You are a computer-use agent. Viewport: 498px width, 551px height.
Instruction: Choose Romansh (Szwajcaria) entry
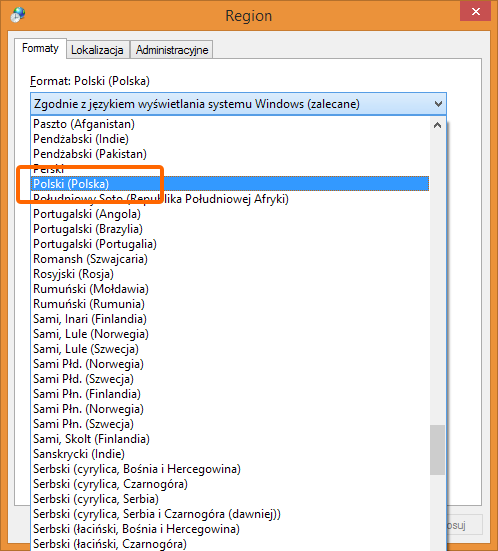[230, 259]
